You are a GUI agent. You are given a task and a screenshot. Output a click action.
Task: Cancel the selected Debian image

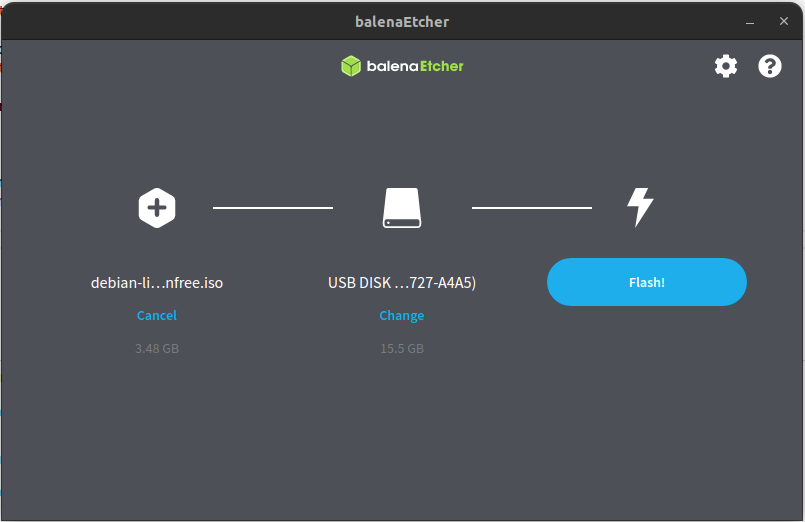coord(157,315)
